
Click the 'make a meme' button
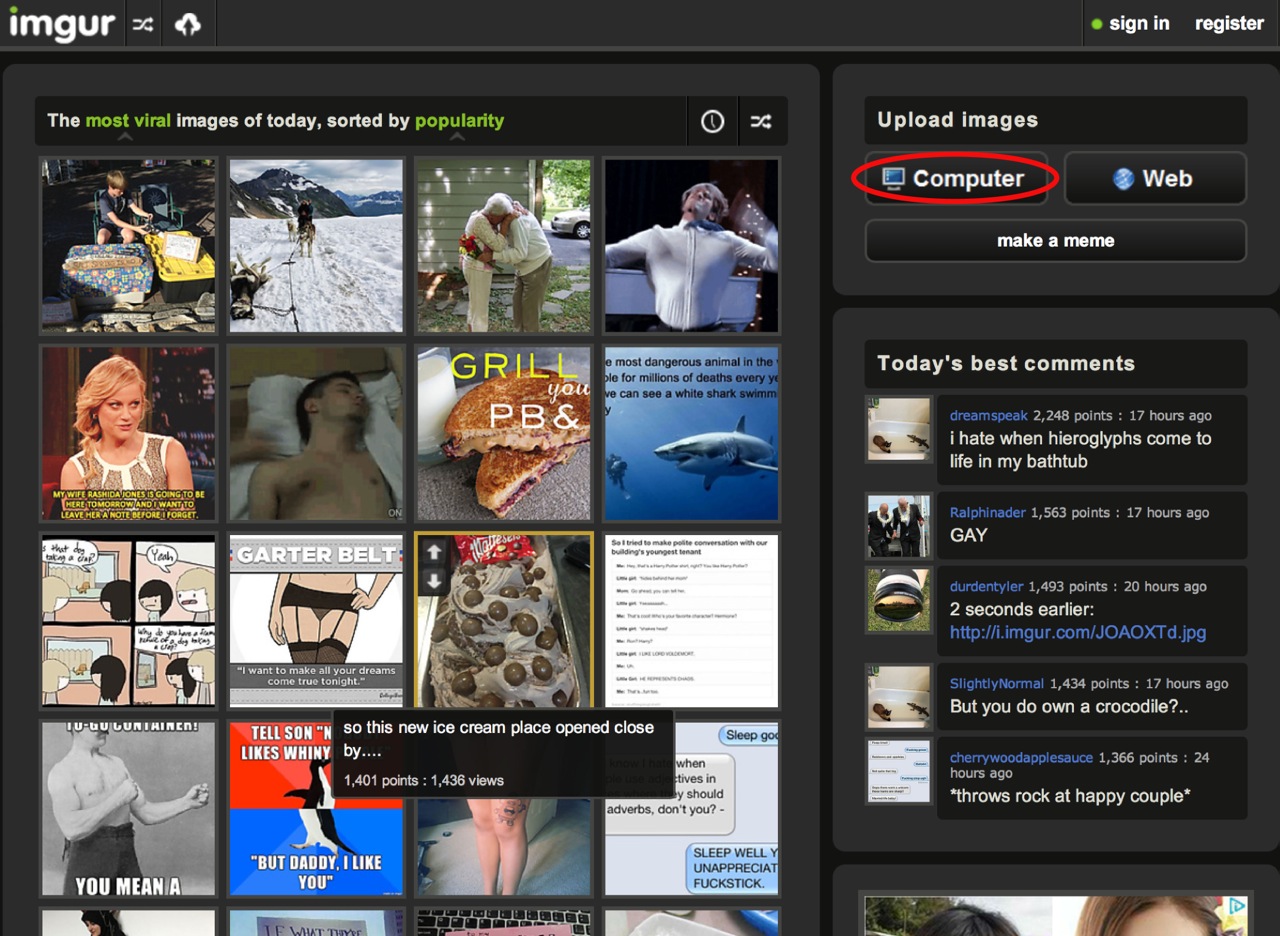click(1055, 241)
